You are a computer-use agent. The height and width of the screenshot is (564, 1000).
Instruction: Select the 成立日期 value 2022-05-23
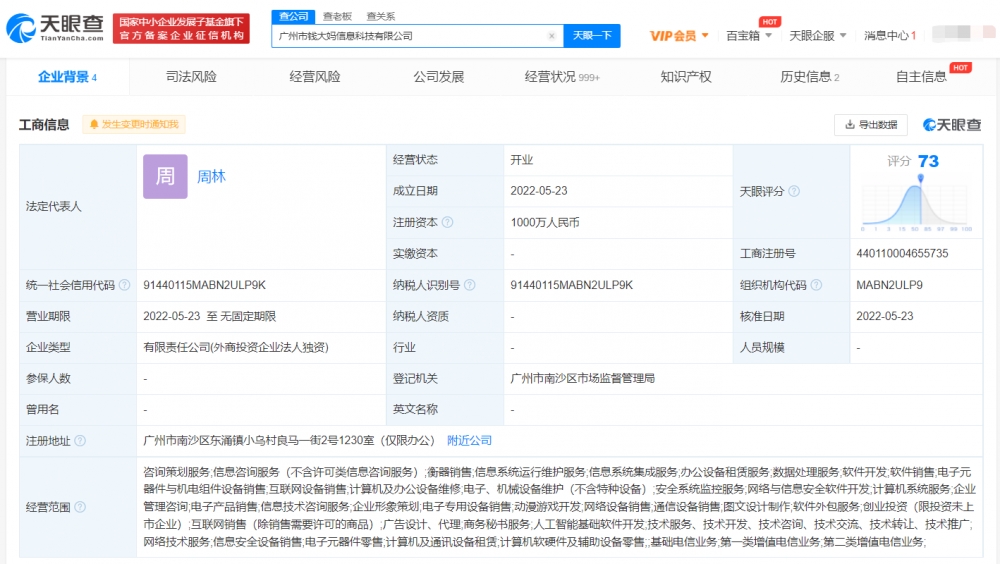(x=539, y=191)
